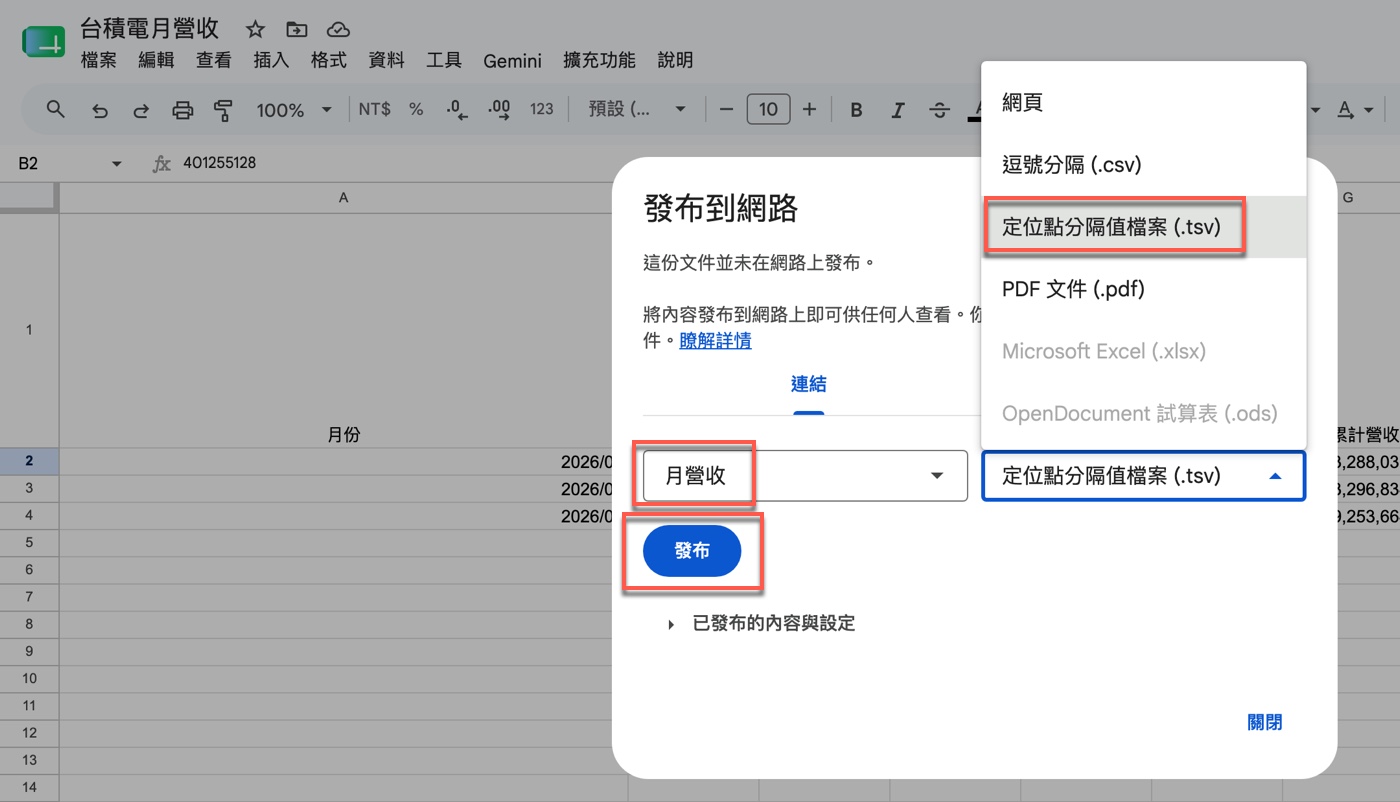This screenshot has height=802, width=1400.
Task: Open the 編輯 menu
Action: [156, 60]
